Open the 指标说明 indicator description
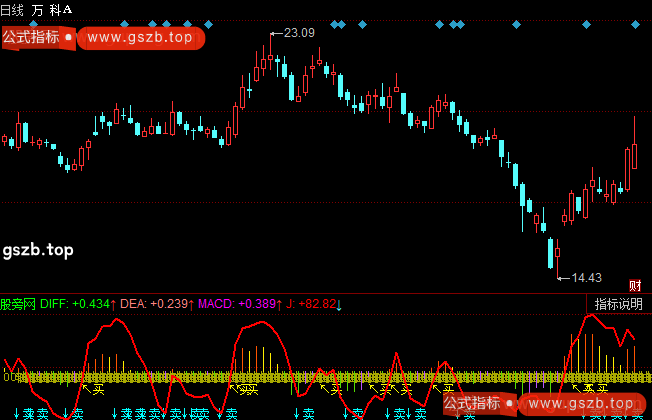The height and width of the screenshot is (420, 652). (x=619, y=304)
